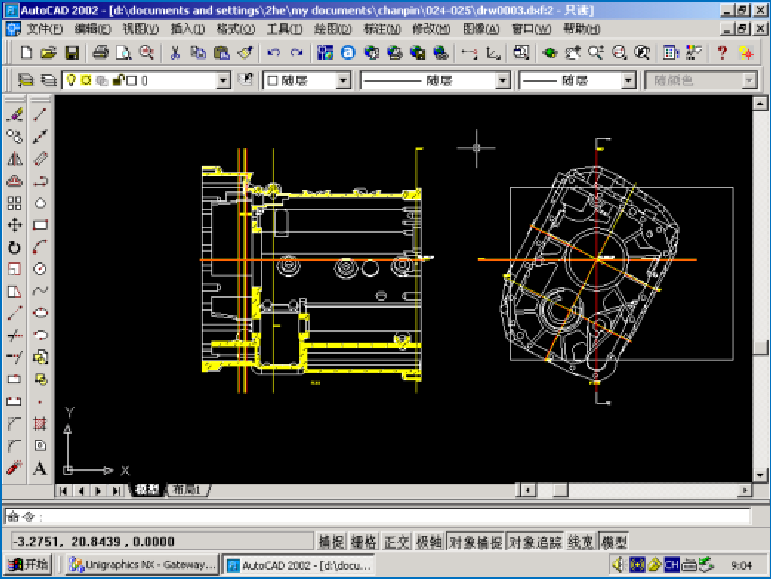This screenshot has height=579, width=771.
Task: Open the color control 随层 dropdown
Action: click(x=343, y=81)
